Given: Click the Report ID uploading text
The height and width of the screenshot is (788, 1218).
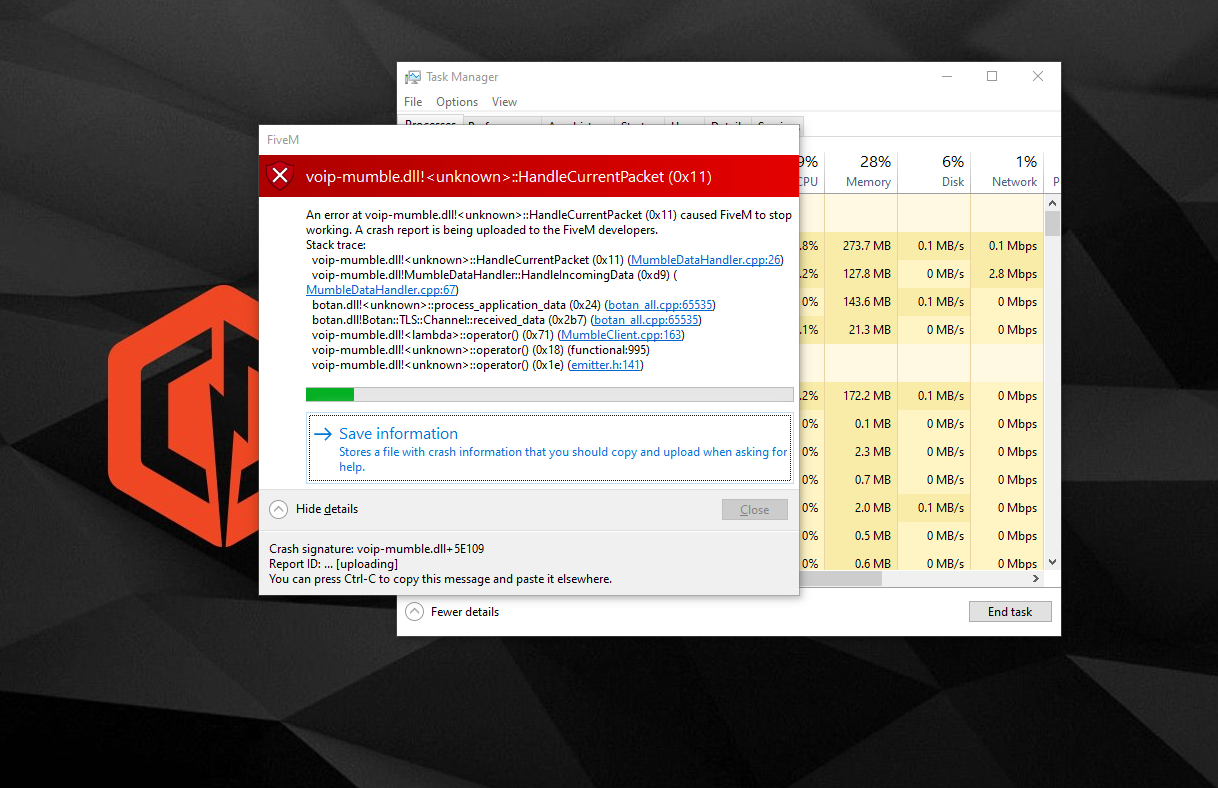Looking at the screenshot, I should 333,564.
